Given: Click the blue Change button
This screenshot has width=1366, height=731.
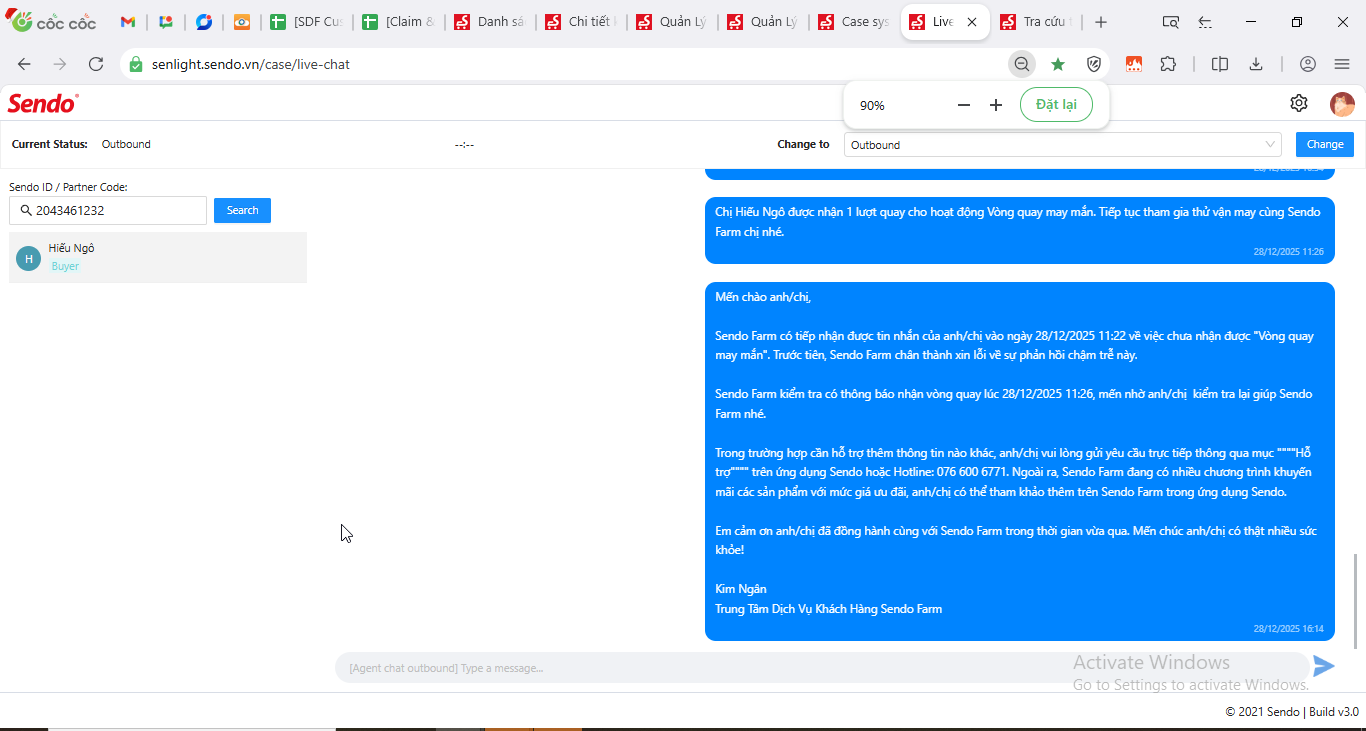Looking at the screenshot, I should coord(1325,144).
